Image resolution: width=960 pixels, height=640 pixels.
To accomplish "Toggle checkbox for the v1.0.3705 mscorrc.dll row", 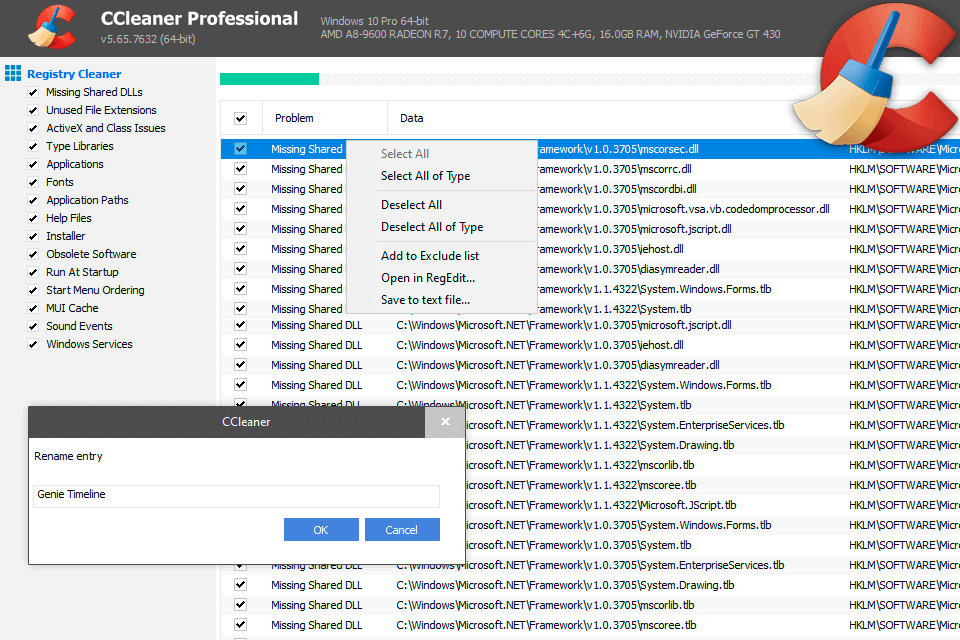I will click(241, 169).
